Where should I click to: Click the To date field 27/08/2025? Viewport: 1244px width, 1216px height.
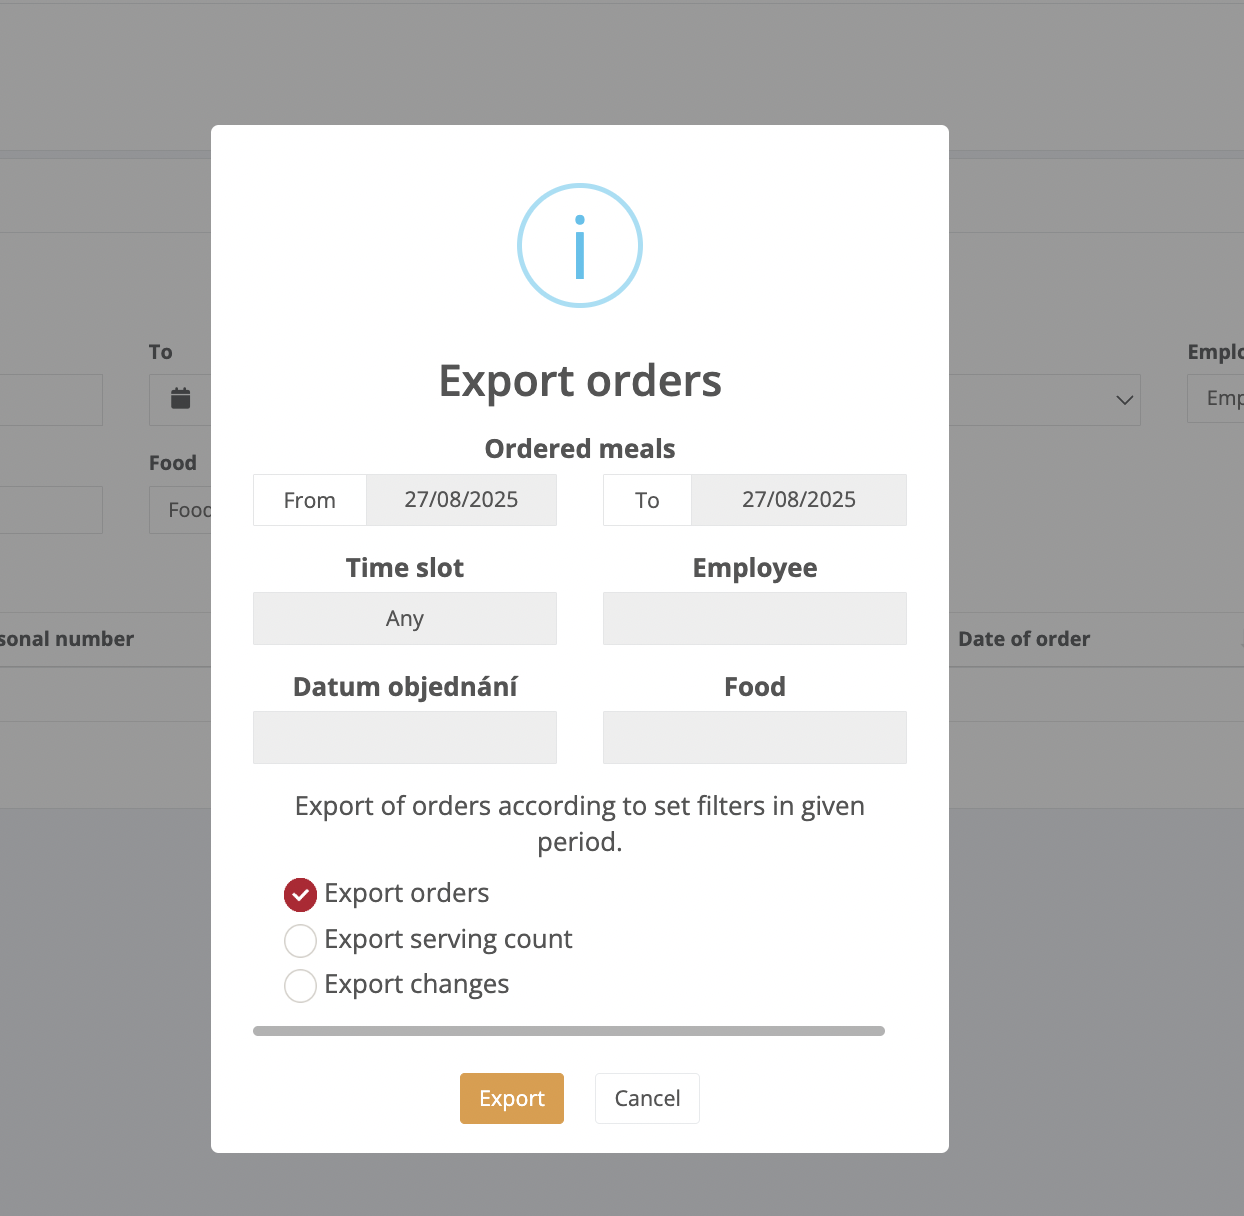click(799, 500)
